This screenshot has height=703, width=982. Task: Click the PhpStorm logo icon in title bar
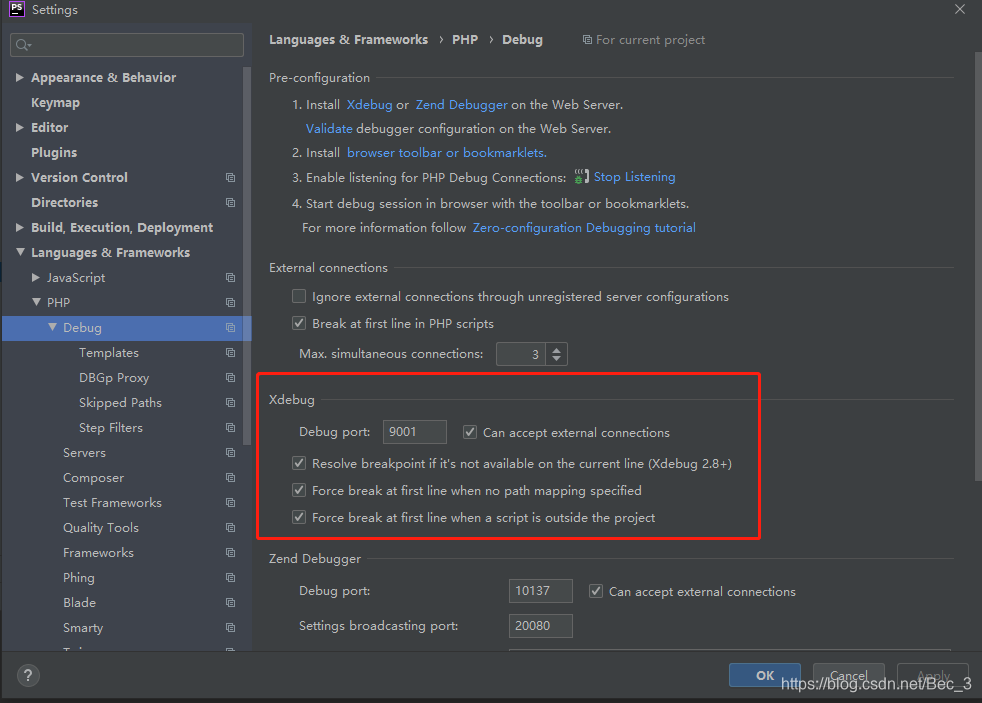coord(17,9)
